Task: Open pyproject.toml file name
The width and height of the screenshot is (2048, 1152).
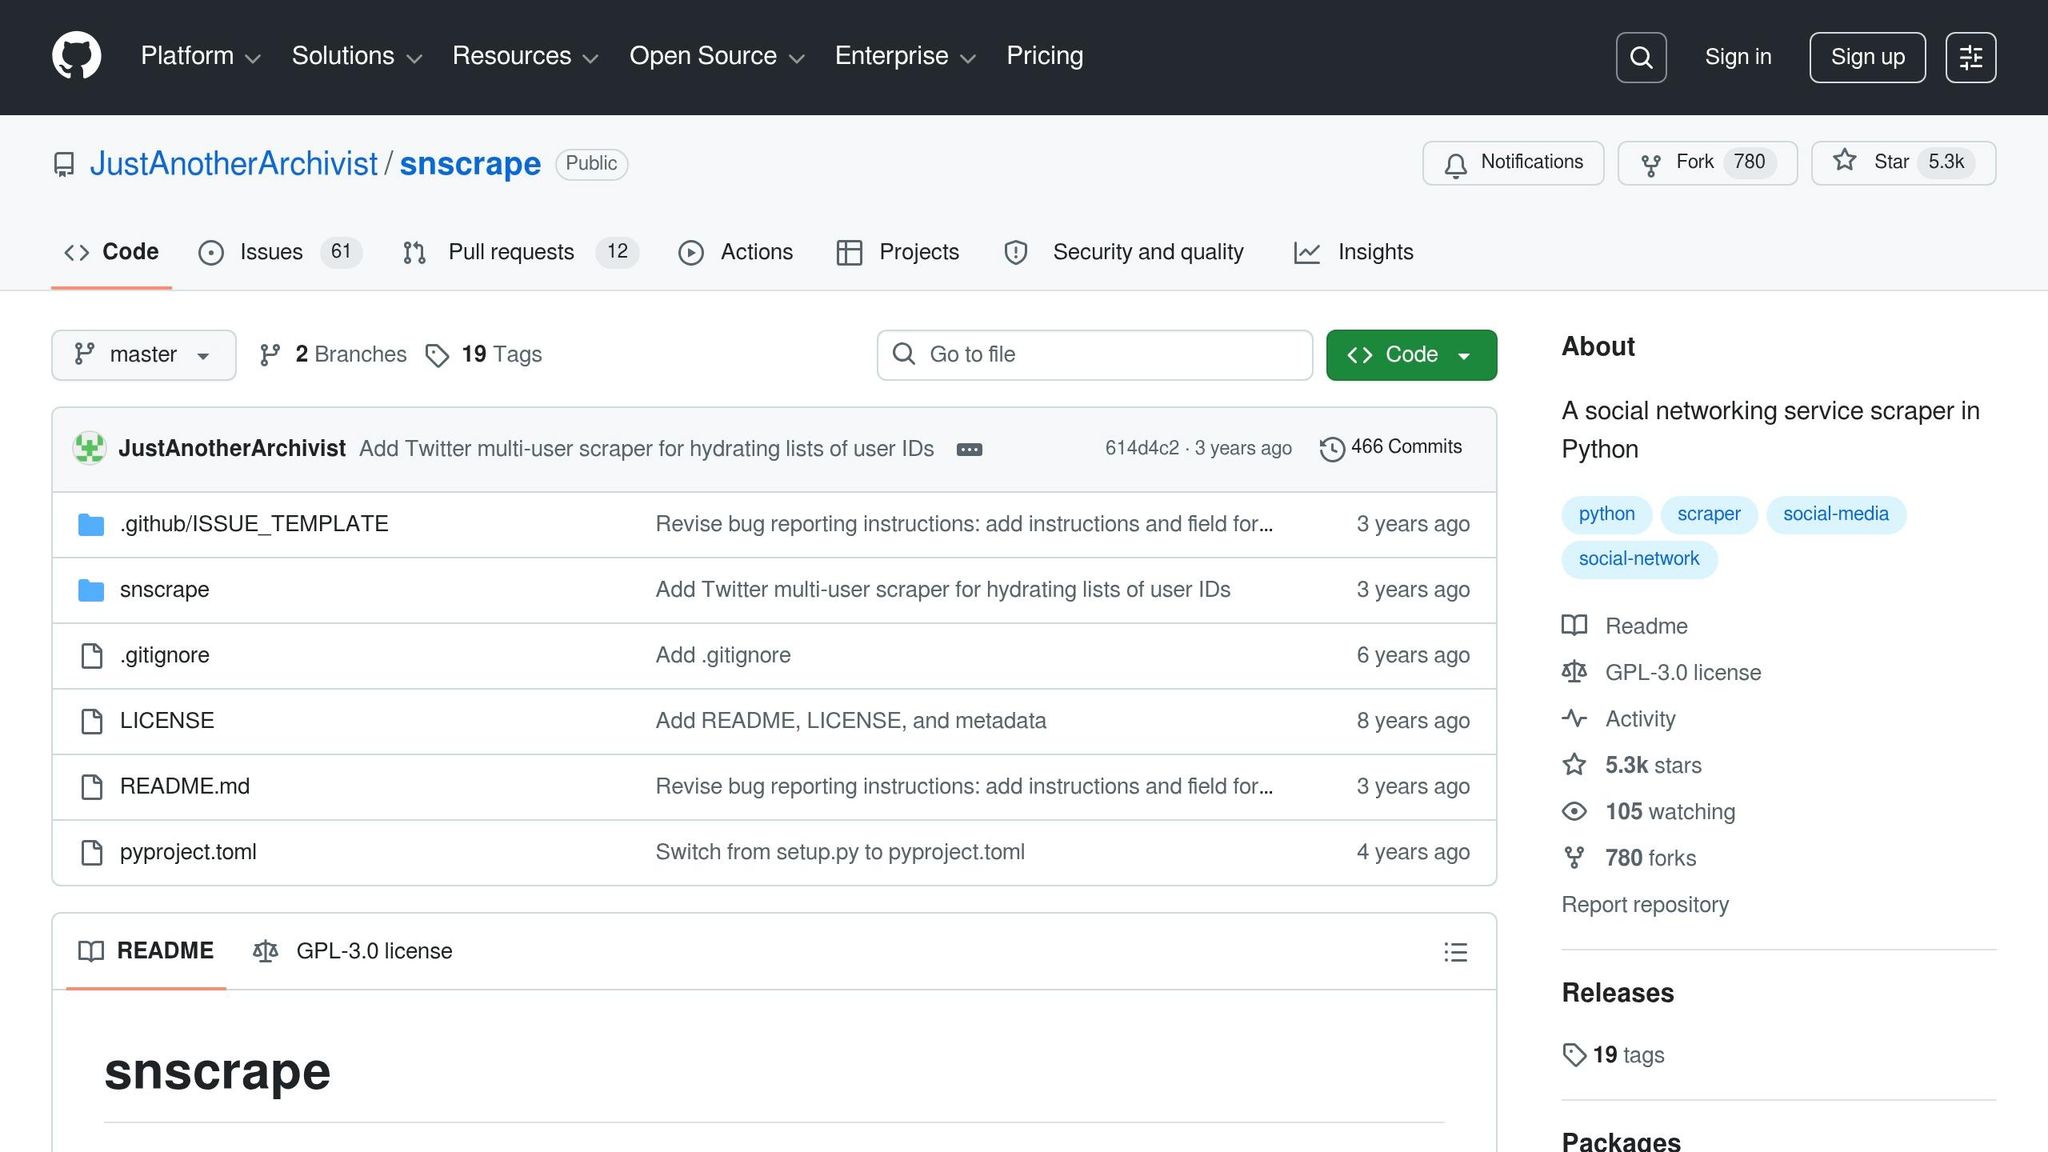Action: [x=188, y=852]
